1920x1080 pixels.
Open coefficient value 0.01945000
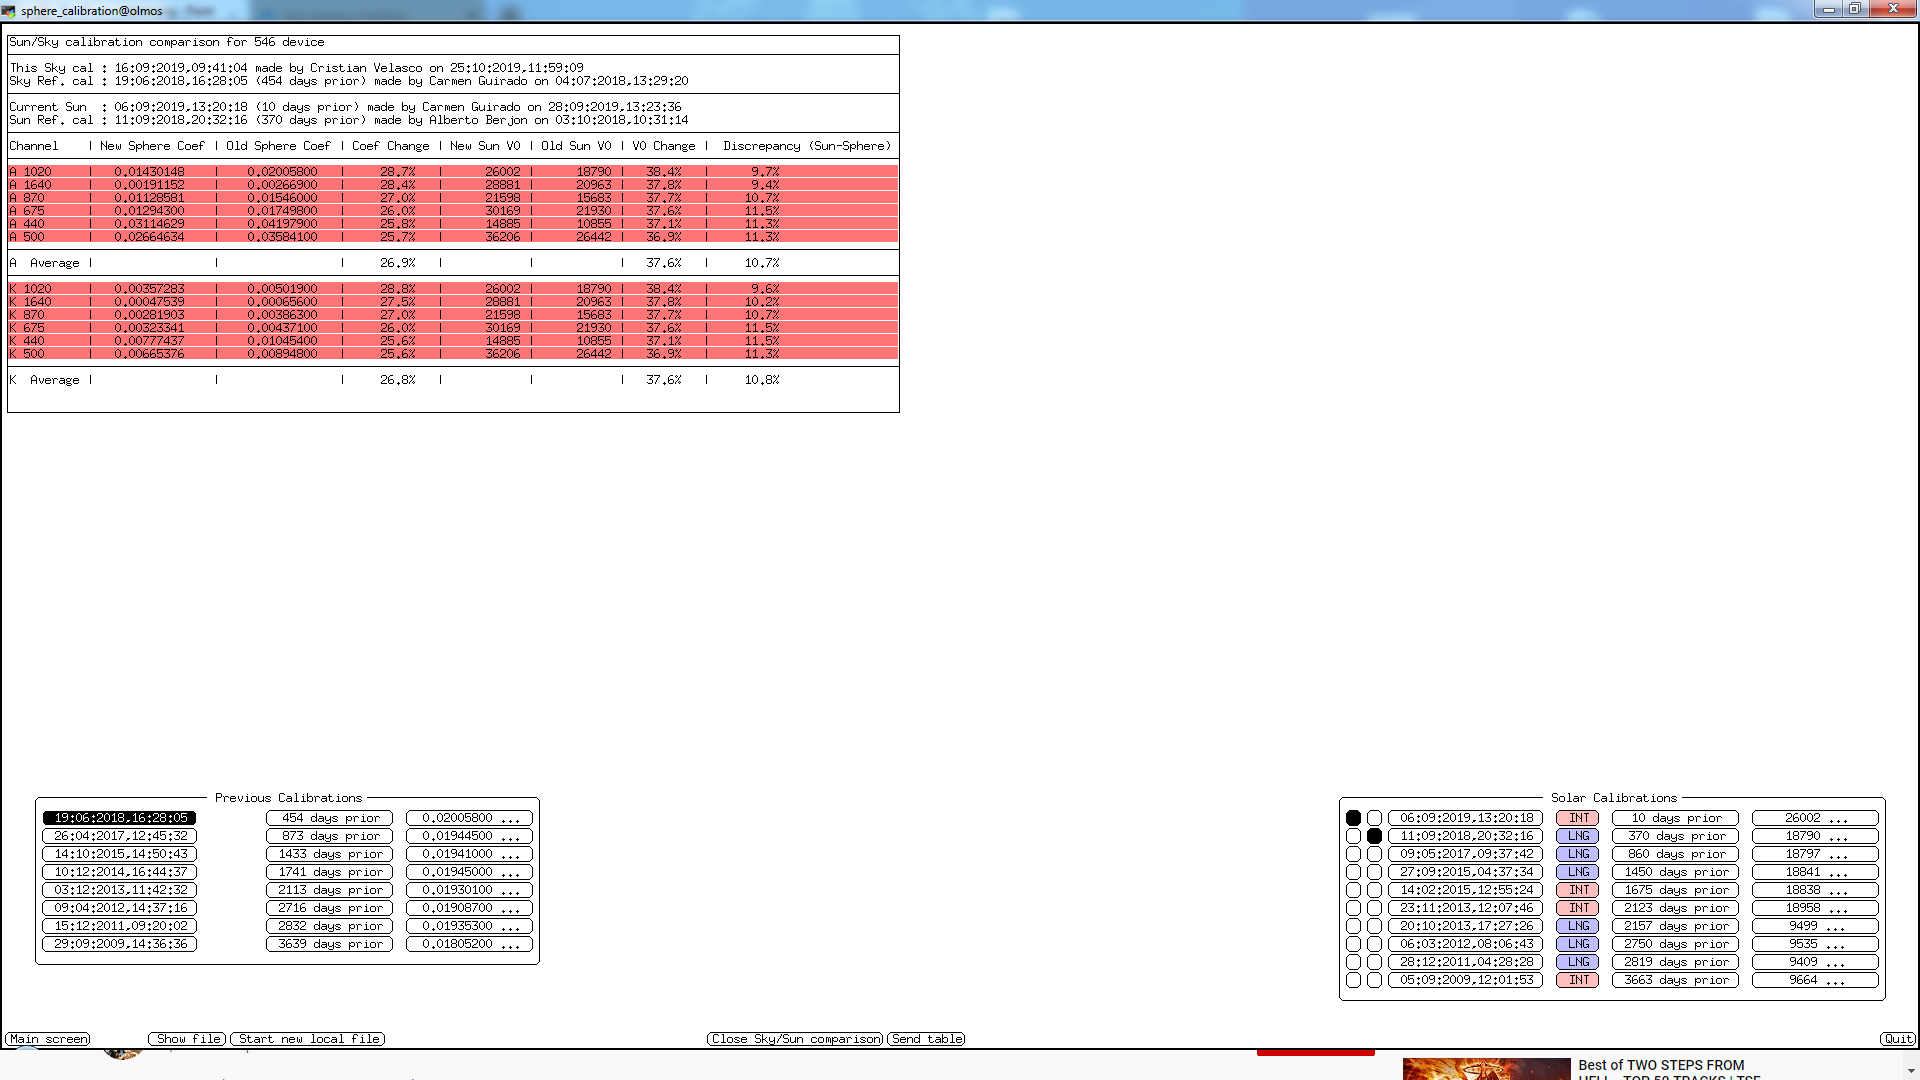coord(469,872)
